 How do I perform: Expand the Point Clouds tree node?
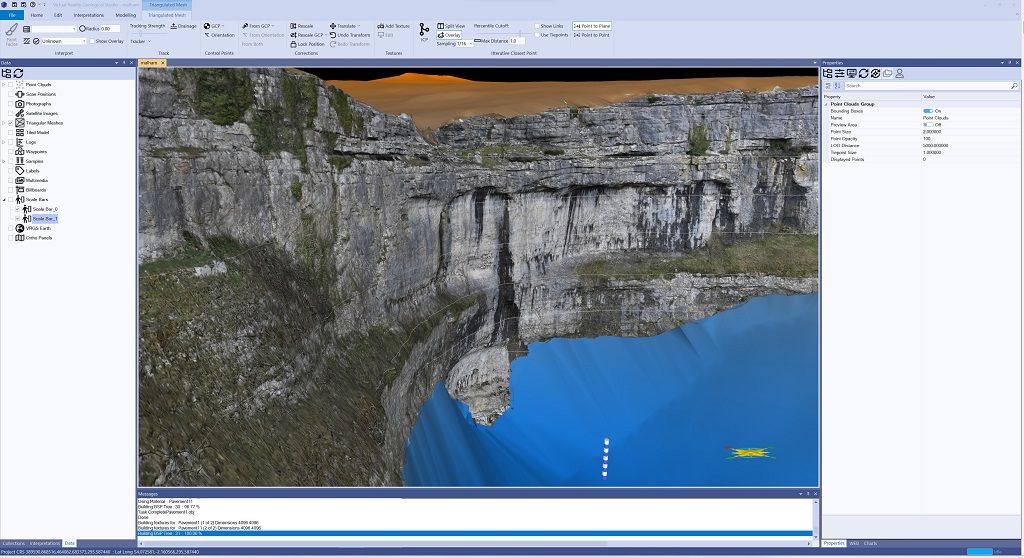click(x=3, y=84)
